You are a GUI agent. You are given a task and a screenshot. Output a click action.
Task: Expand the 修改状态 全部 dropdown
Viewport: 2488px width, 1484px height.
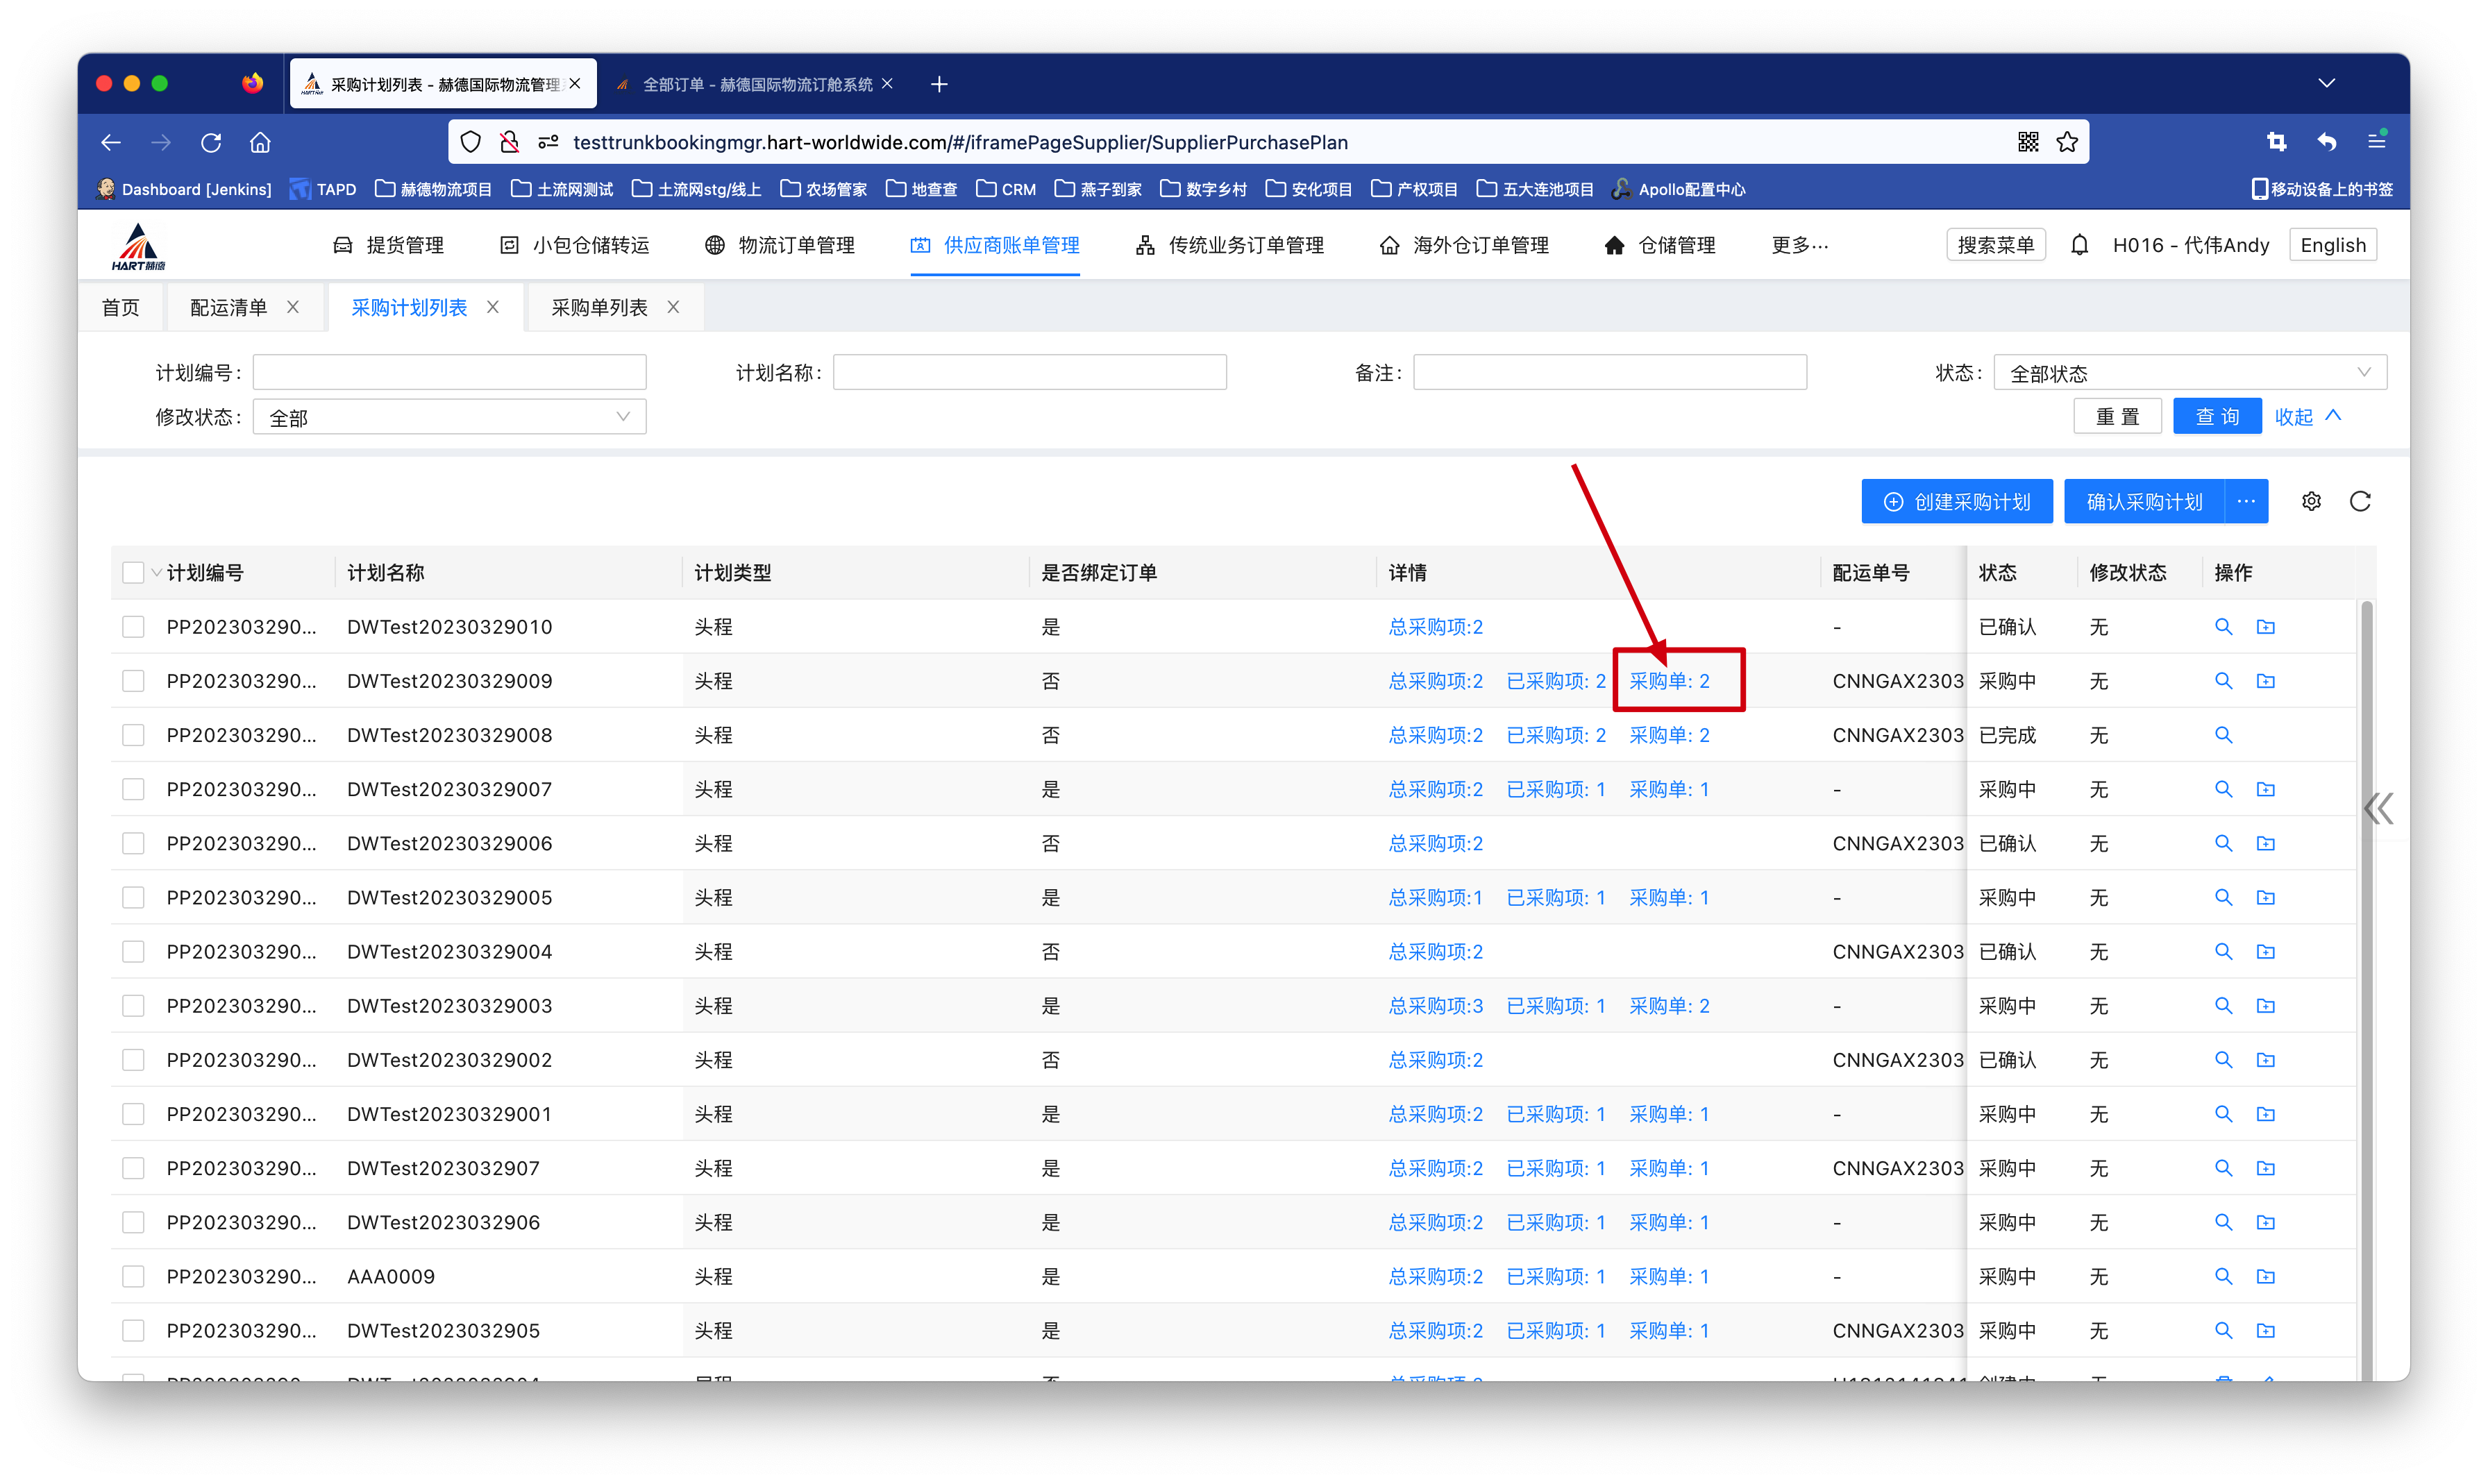[449, 417]
